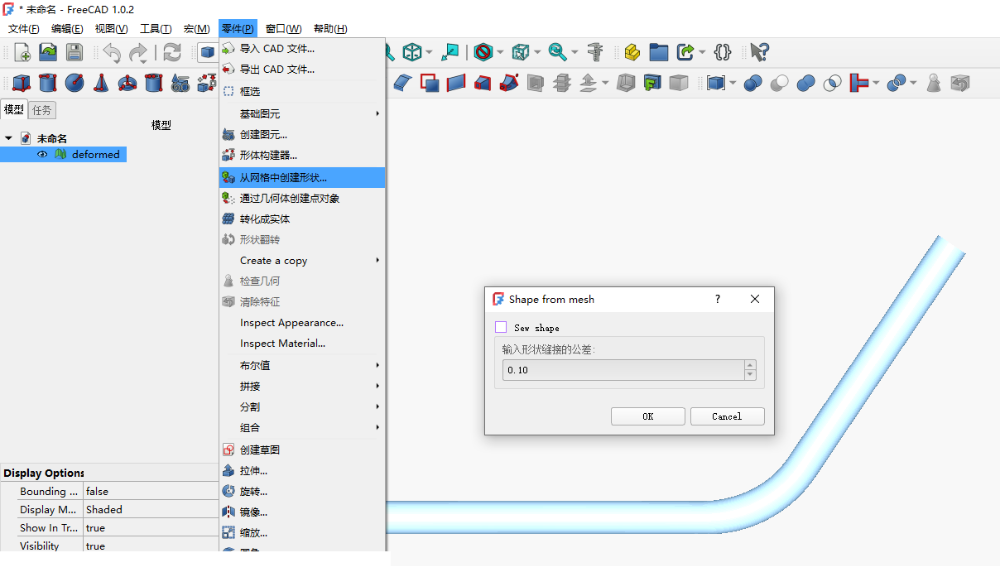Screen dimensions: 1000x566
Task: Click the zoom magnifier toolbar icon
Action: pos(557,52)
